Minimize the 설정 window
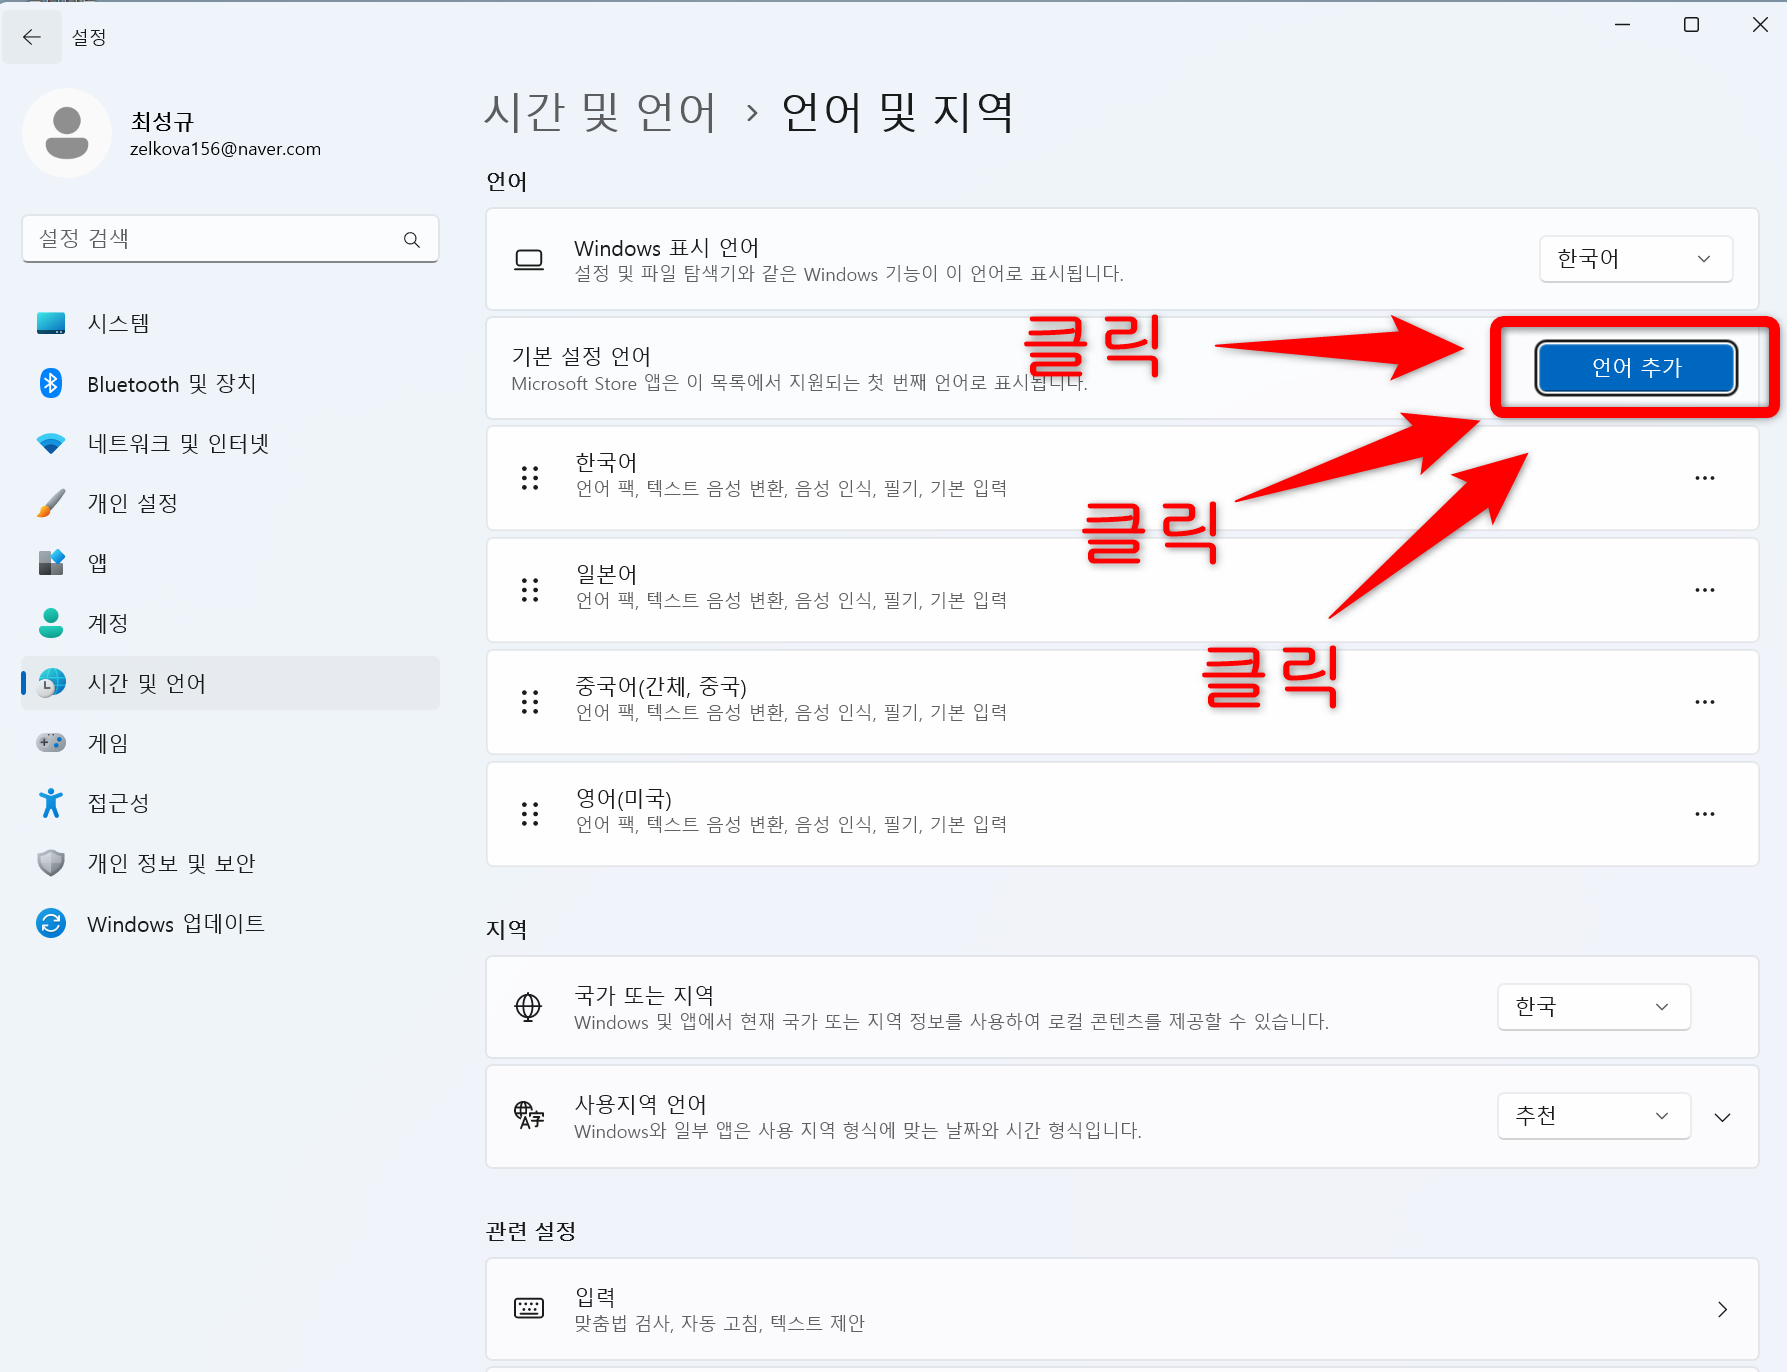1787x1372 pixels. click(1622, 25)
